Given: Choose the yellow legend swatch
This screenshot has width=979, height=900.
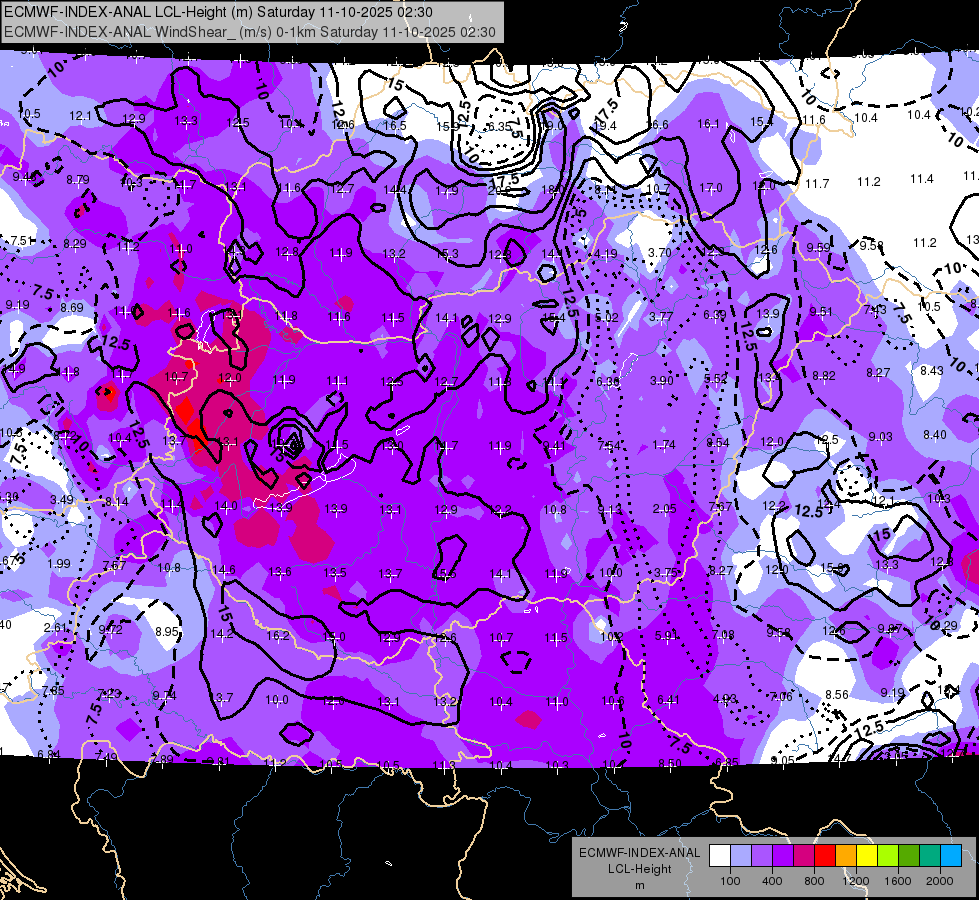Looking at the screenshot, I should point(867,856).
